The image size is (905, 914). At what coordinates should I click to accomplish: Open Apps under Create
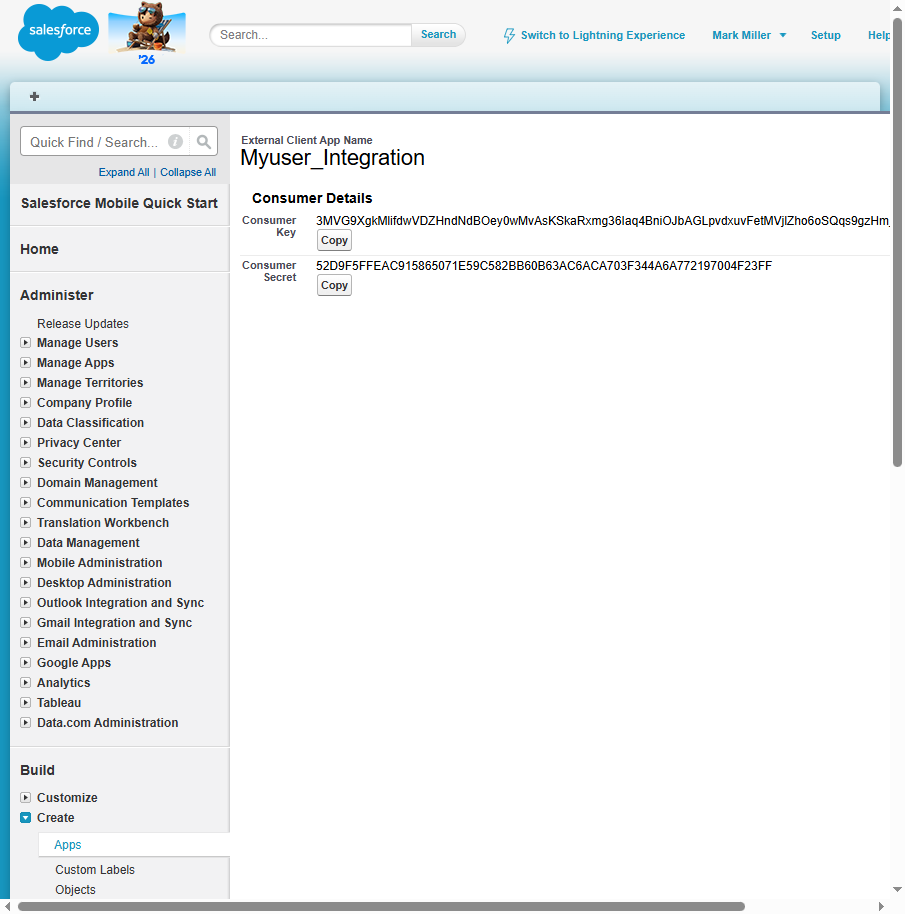[x=68, y=845]
